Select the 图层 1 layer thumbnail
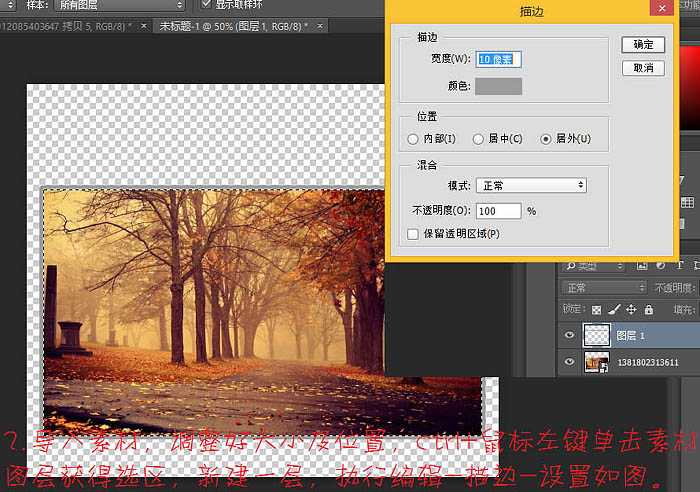 coord(596,335)
